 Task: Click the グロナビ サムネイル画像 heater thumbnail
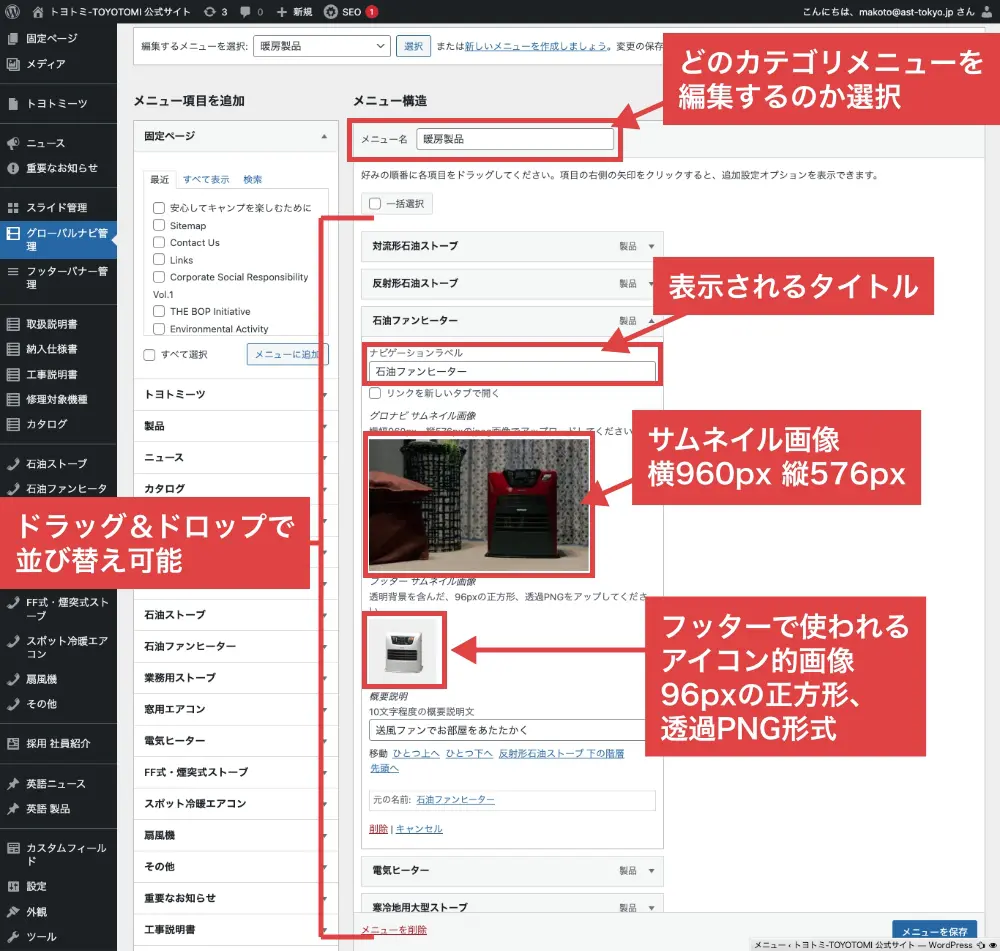(479, 505)
